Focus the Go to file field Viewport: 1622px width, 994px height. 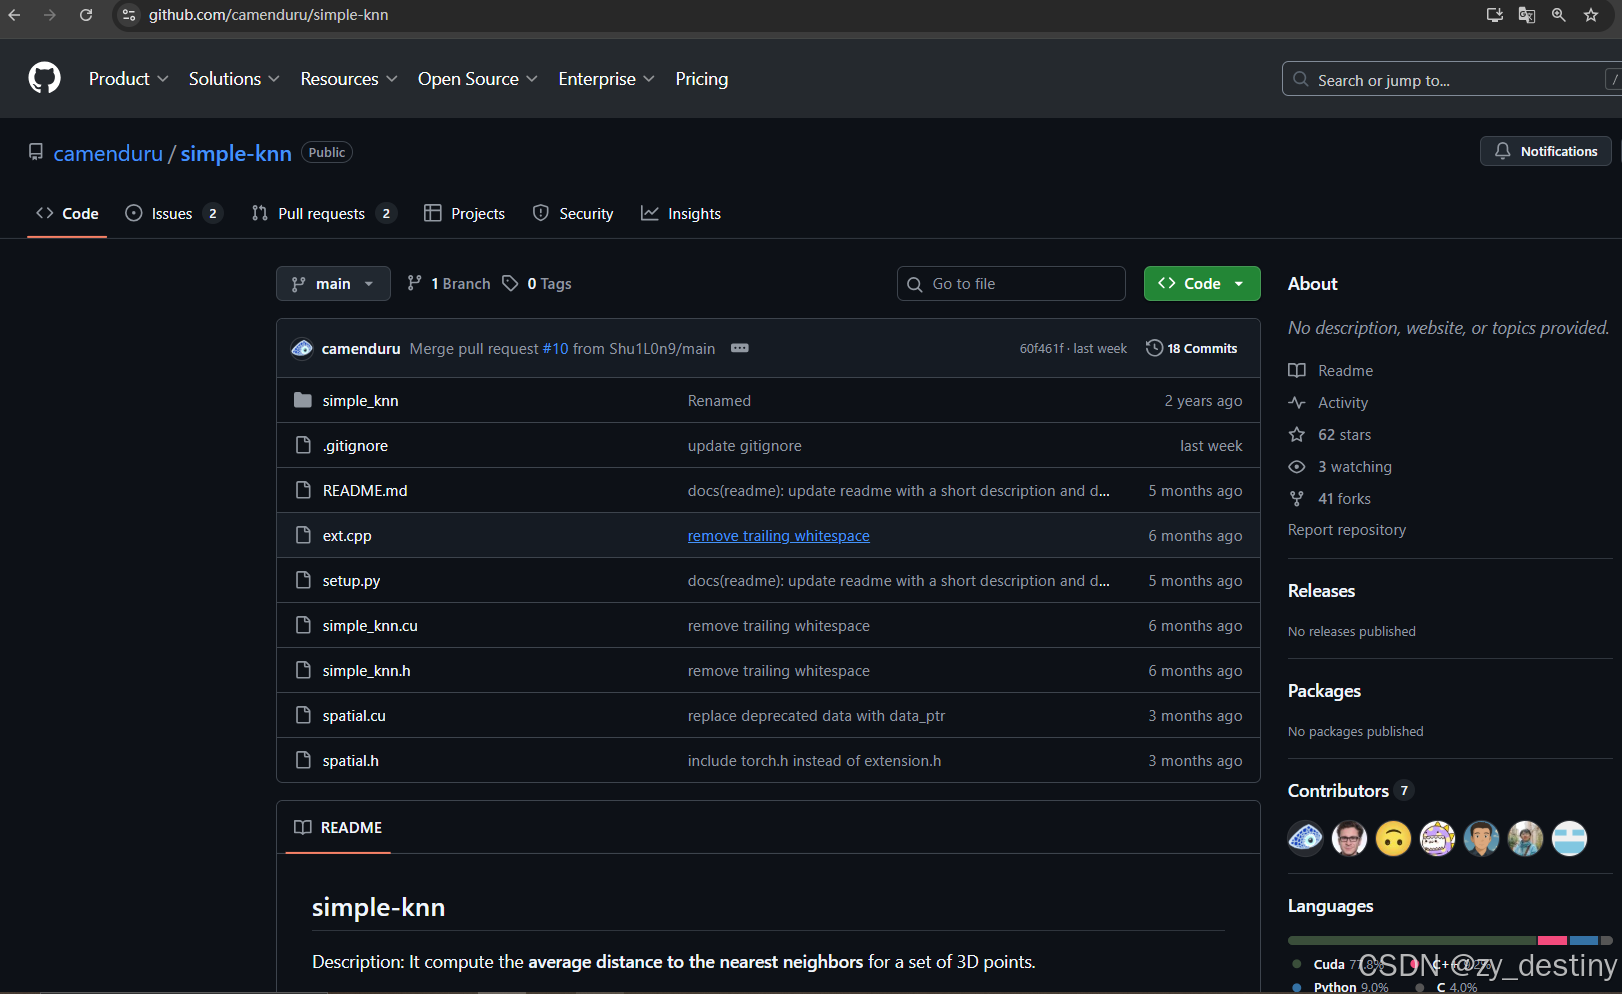pos(1011,284)
